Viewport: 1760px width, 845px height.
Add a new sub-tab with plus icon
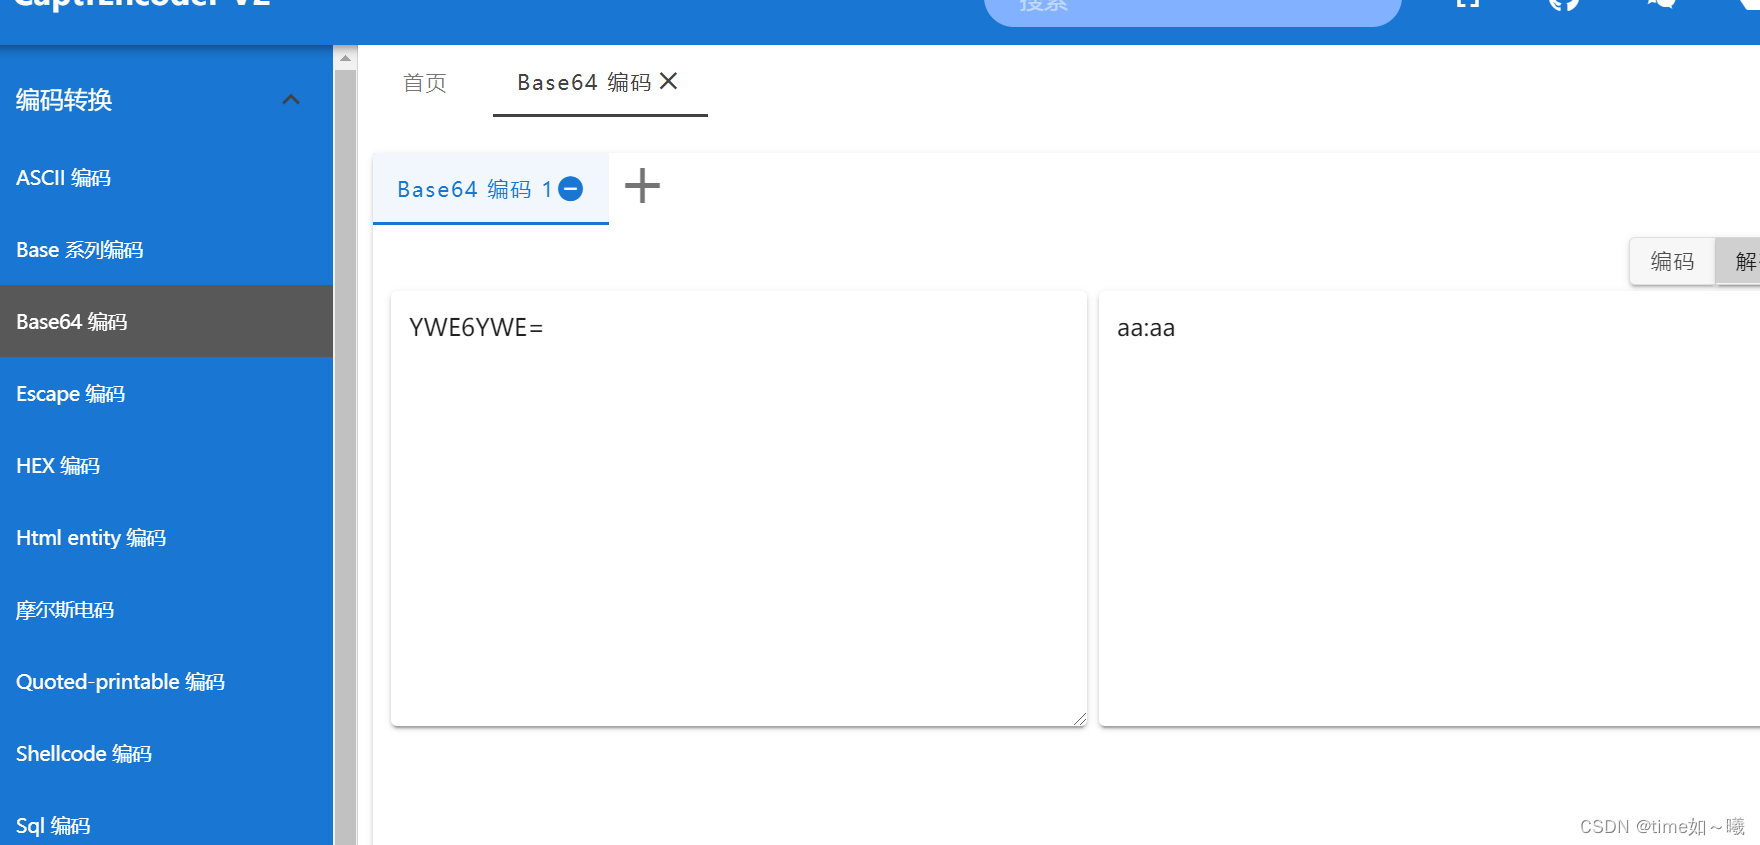click(x=643, y=186)
